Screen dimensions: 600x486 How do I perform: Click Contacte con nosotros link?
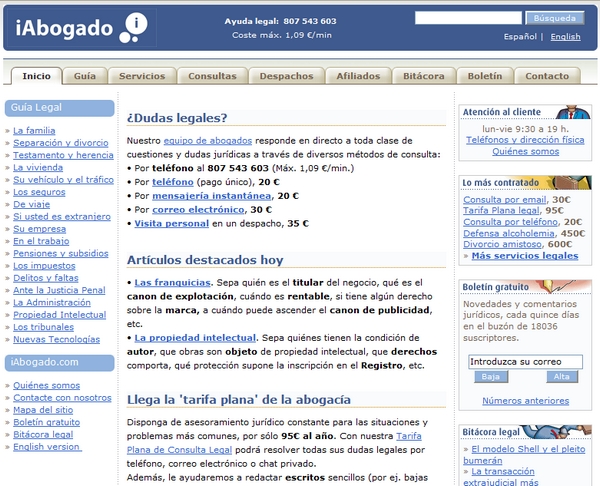pyautogui.click(x=62, y=398)
